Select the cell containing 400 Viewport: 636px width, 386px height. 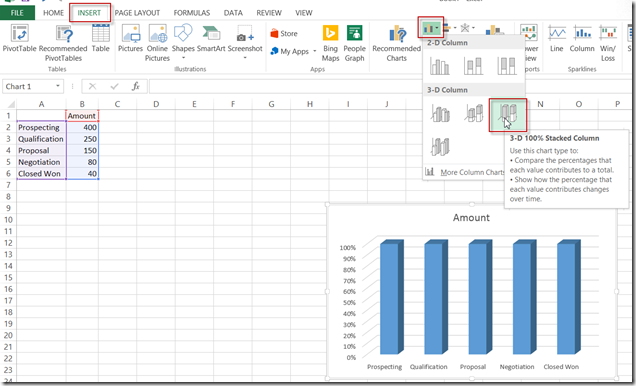click(82, 127)
